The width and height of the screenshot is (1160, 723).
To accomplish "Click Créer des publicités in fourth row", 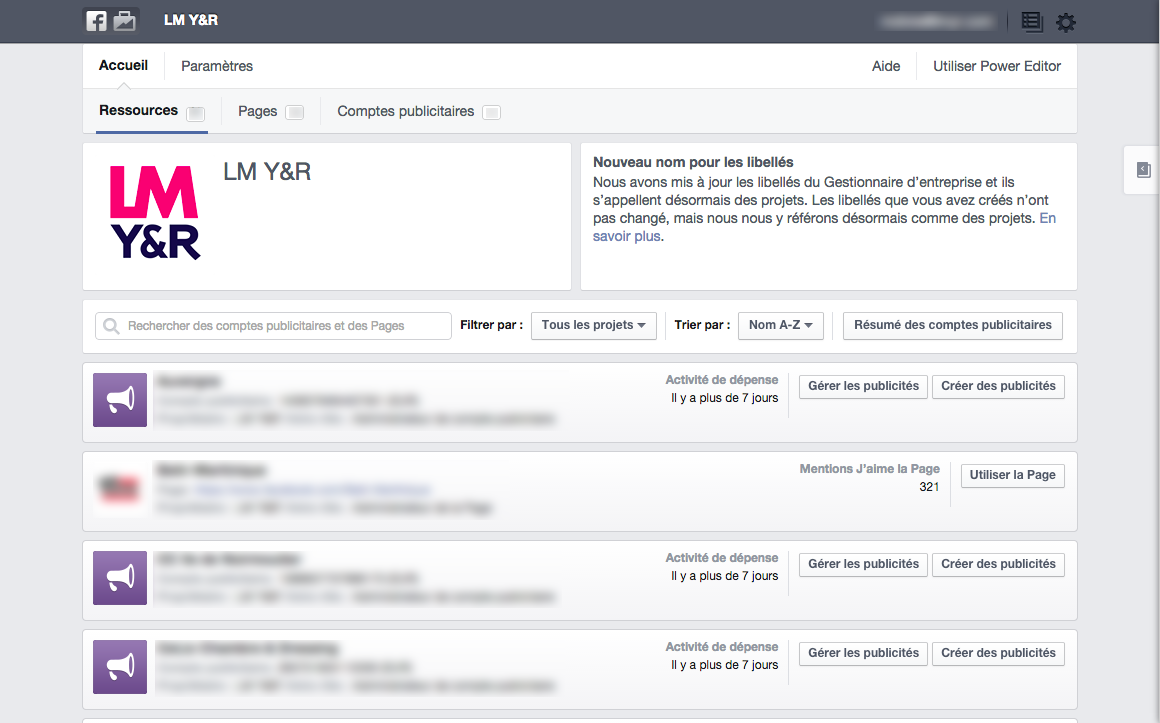I will tap(998, 653).
